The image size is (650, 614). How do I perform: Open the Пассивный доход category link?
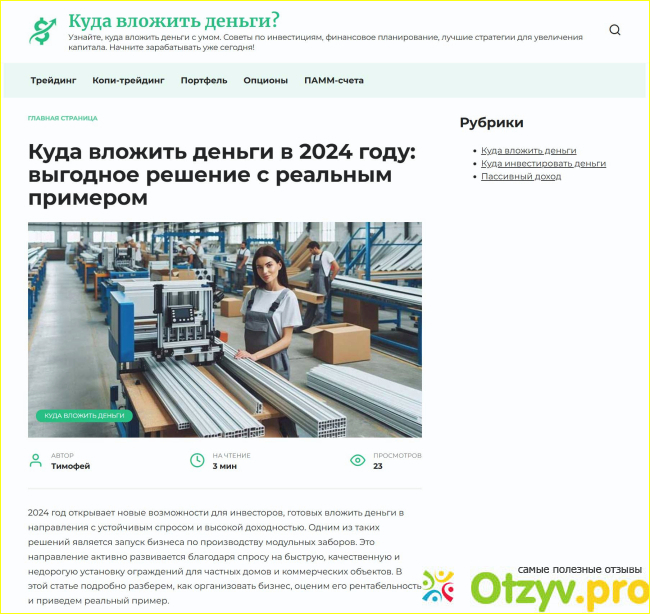pyautogui.click(x=521, y=176)
